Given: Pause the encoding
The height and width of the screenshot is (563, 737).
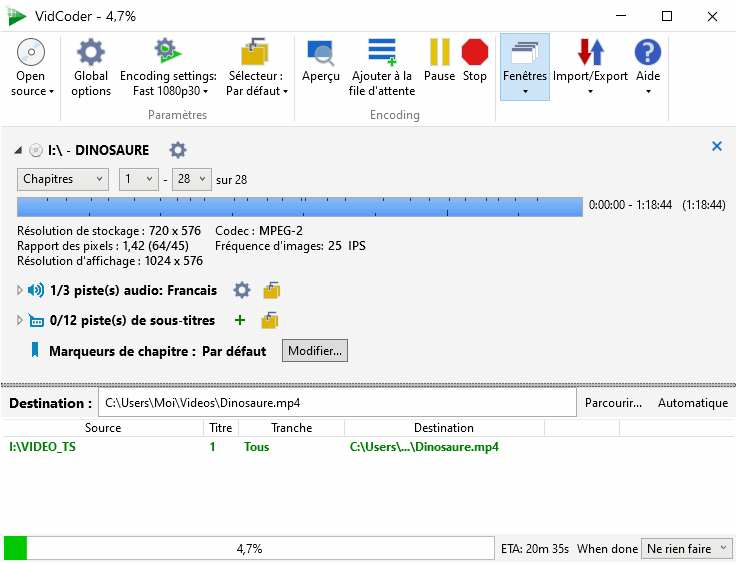Looking at the screenshot, I should tap(439, 61).
